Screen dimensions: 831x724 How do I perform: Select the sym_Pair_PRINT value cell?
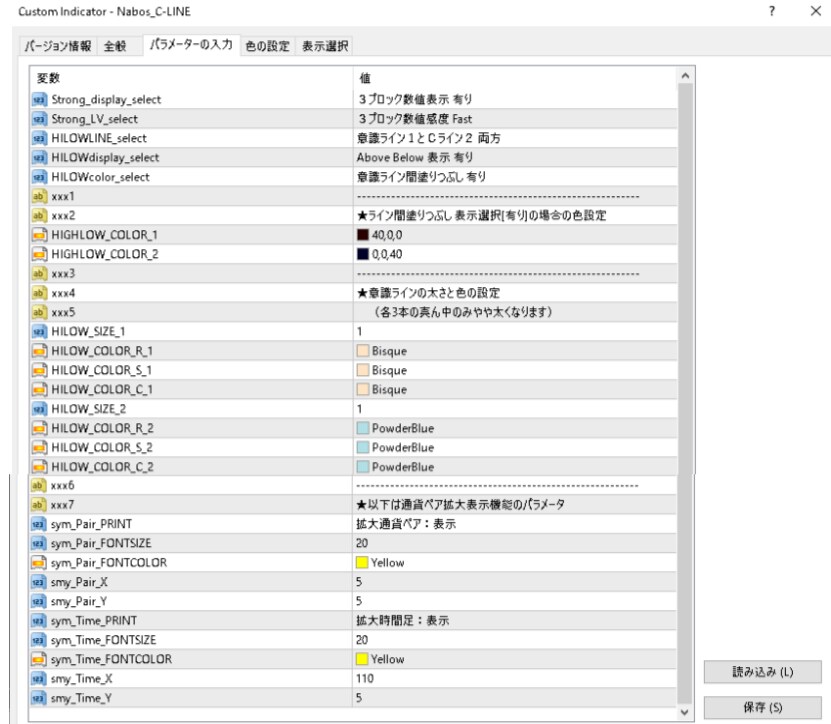point(515,524)
